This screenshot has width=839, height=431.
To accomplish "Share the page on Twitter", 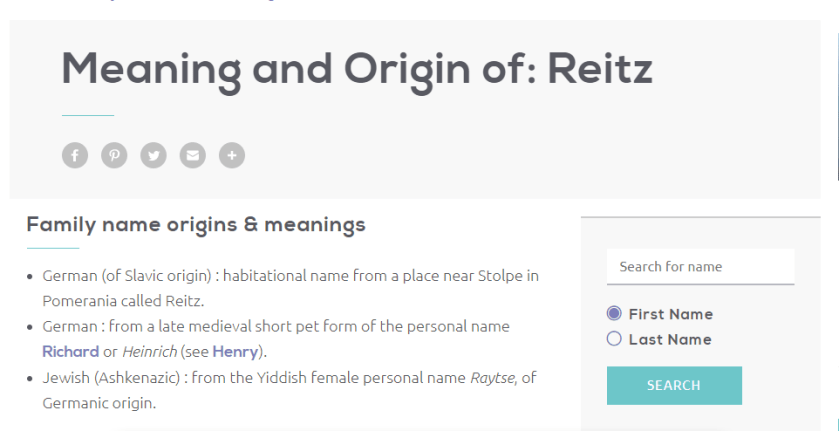I will 153,155.
